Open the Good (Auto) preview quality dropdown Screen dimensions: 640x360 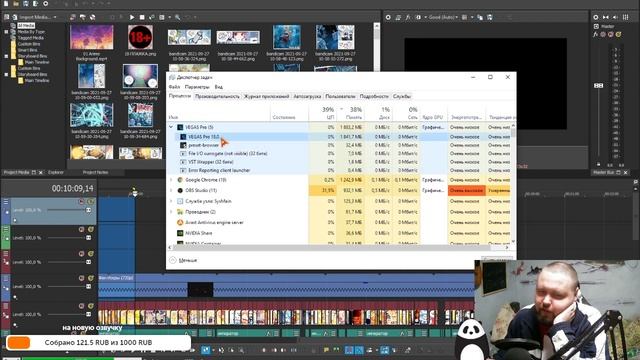(443, 17)
